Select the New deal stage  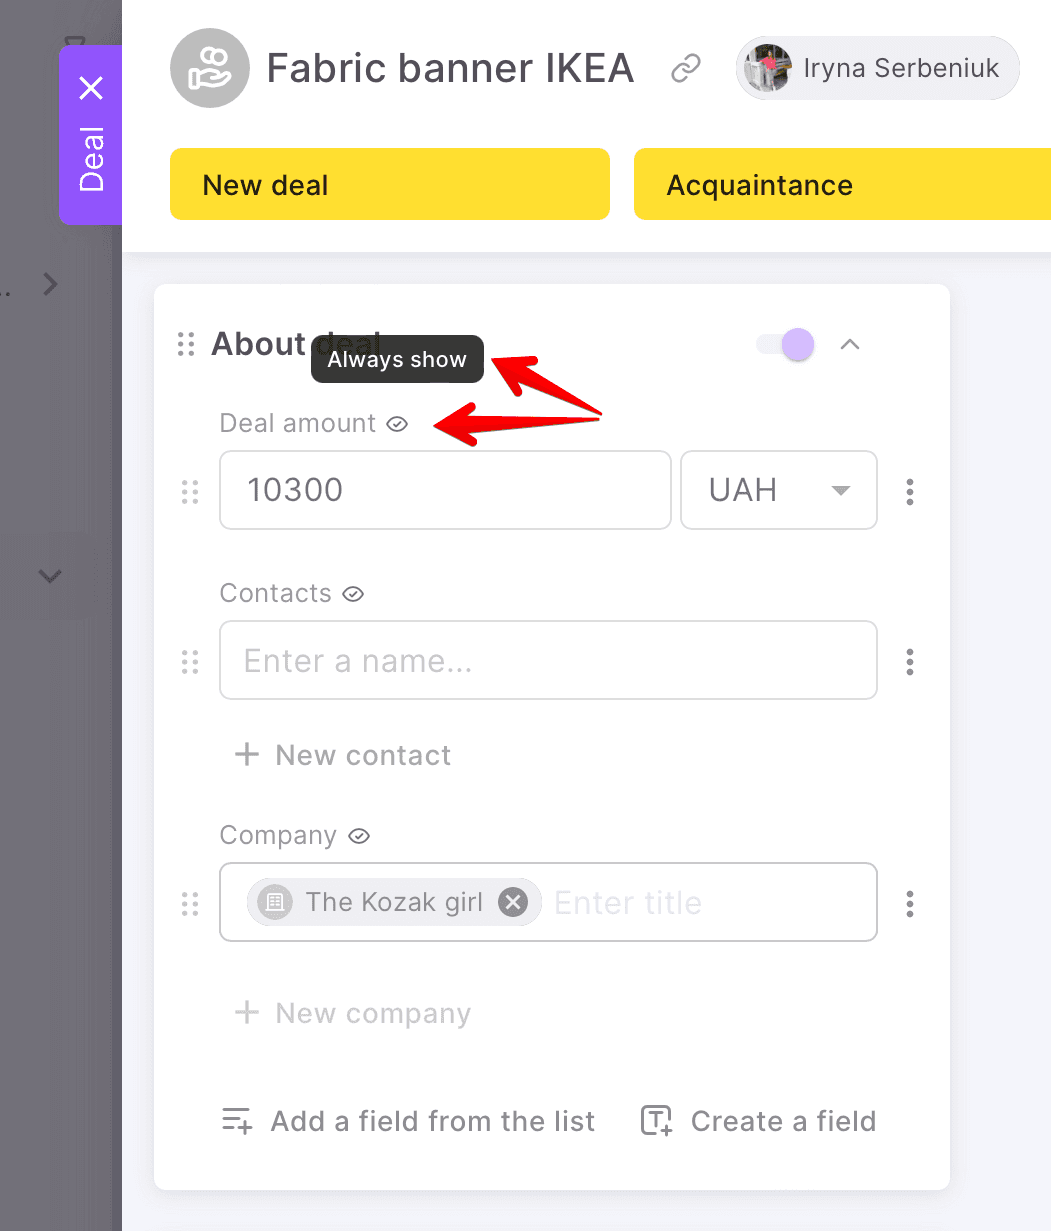pos(389,185)
